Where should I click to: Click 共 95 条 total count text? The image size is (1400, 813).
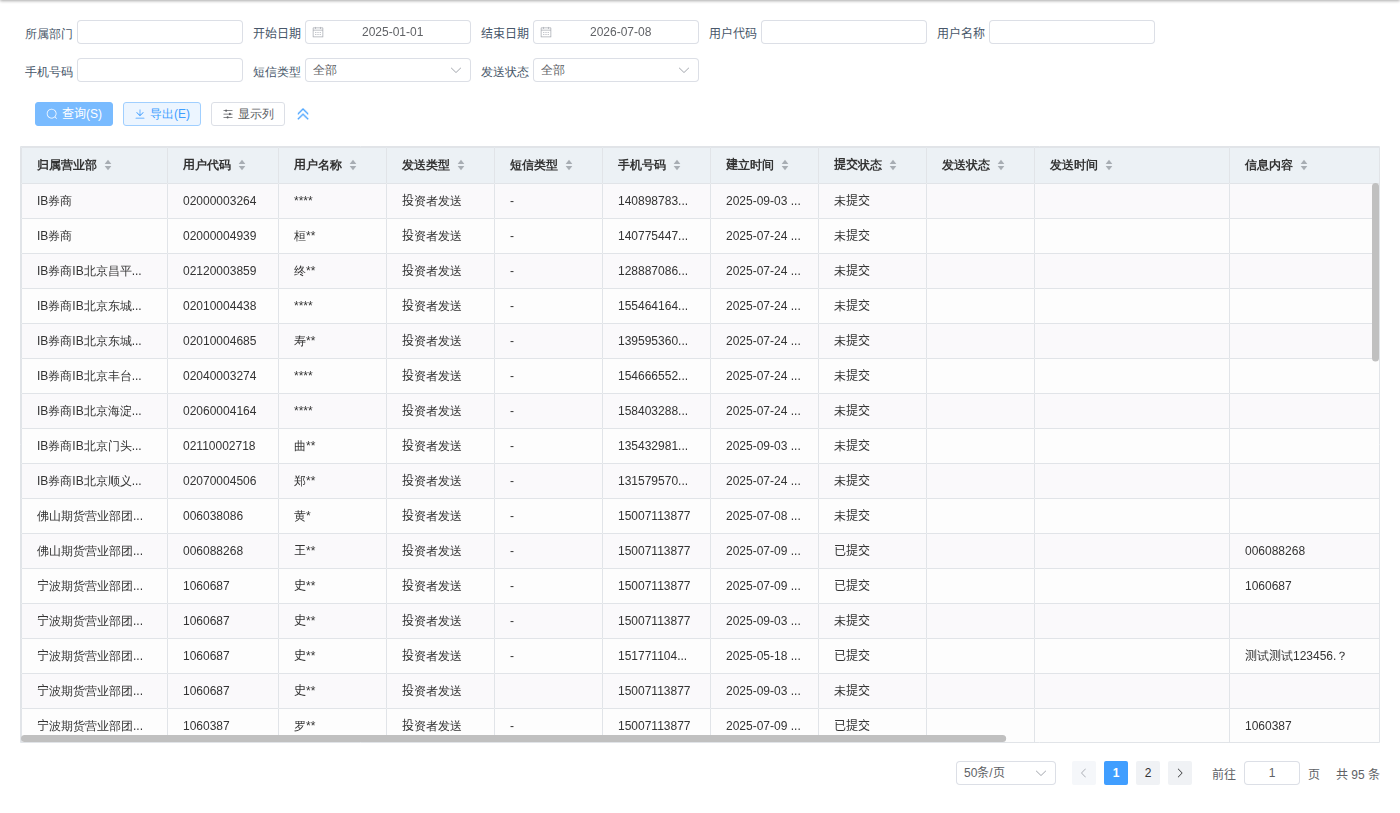tap(1358, 774)
